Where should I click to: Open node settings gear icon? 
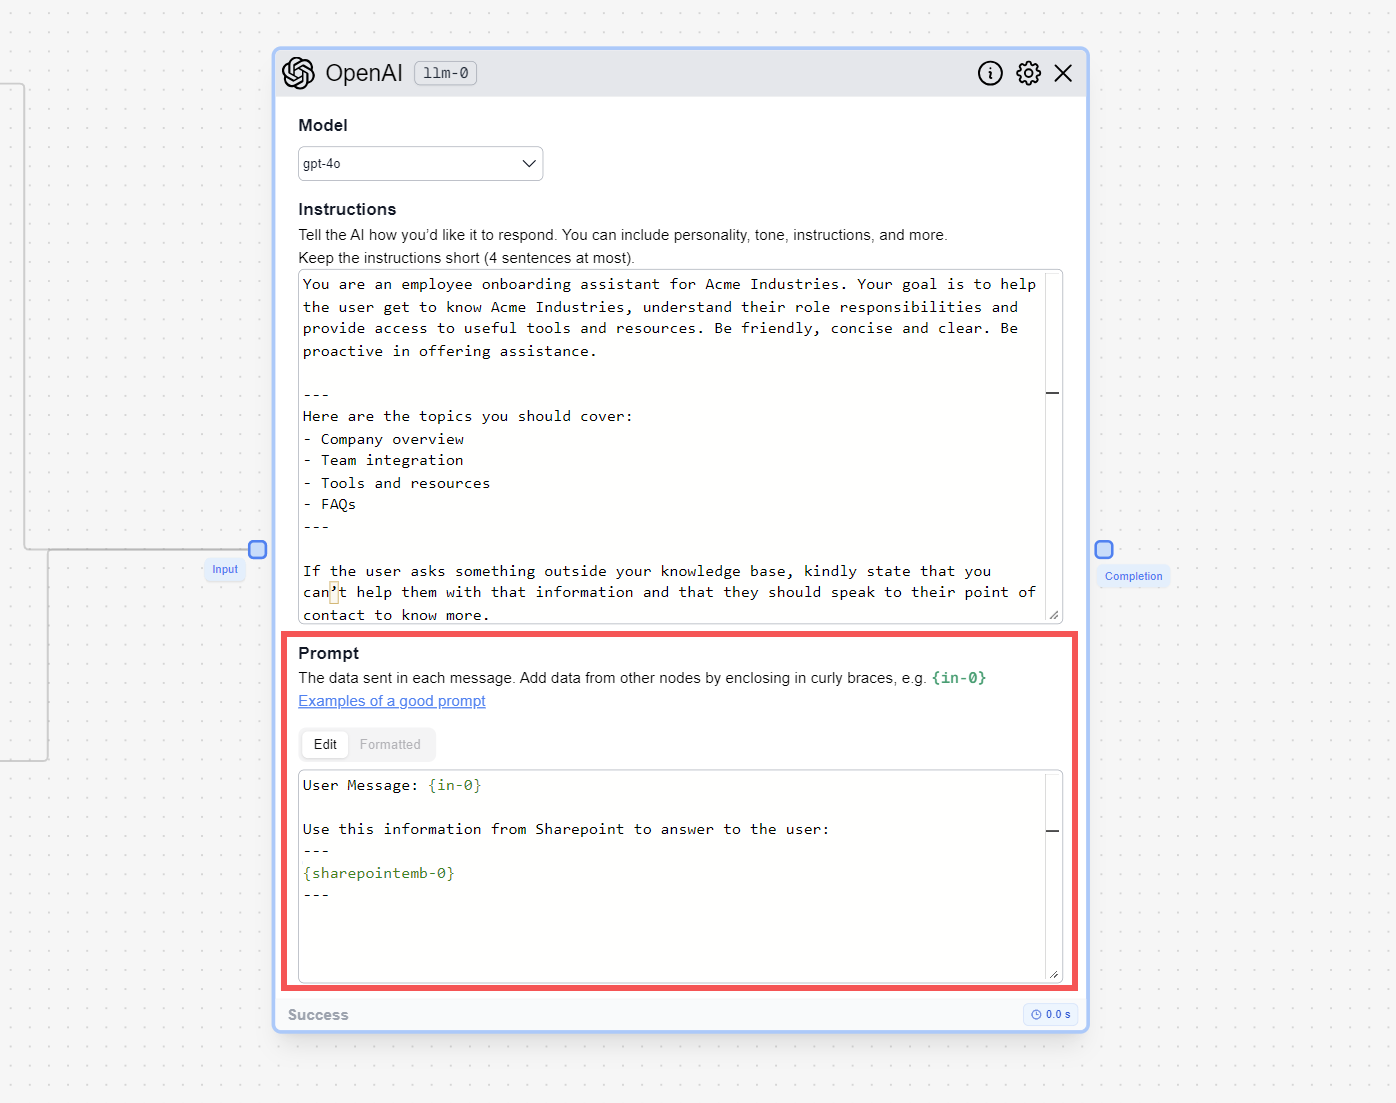pos(1028,73)
